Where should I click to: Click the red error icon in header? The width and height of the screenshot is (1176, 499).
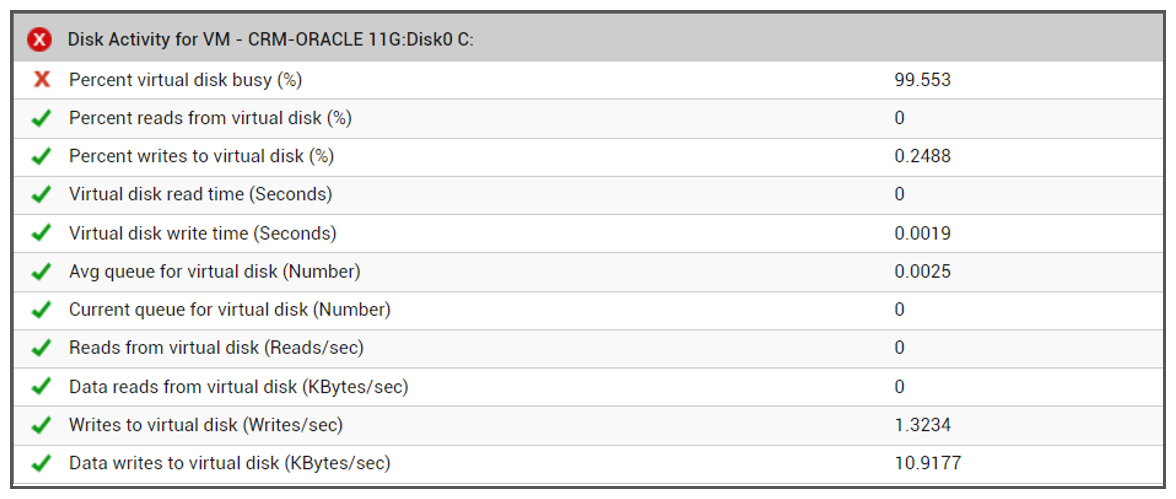tap(39, 39)
